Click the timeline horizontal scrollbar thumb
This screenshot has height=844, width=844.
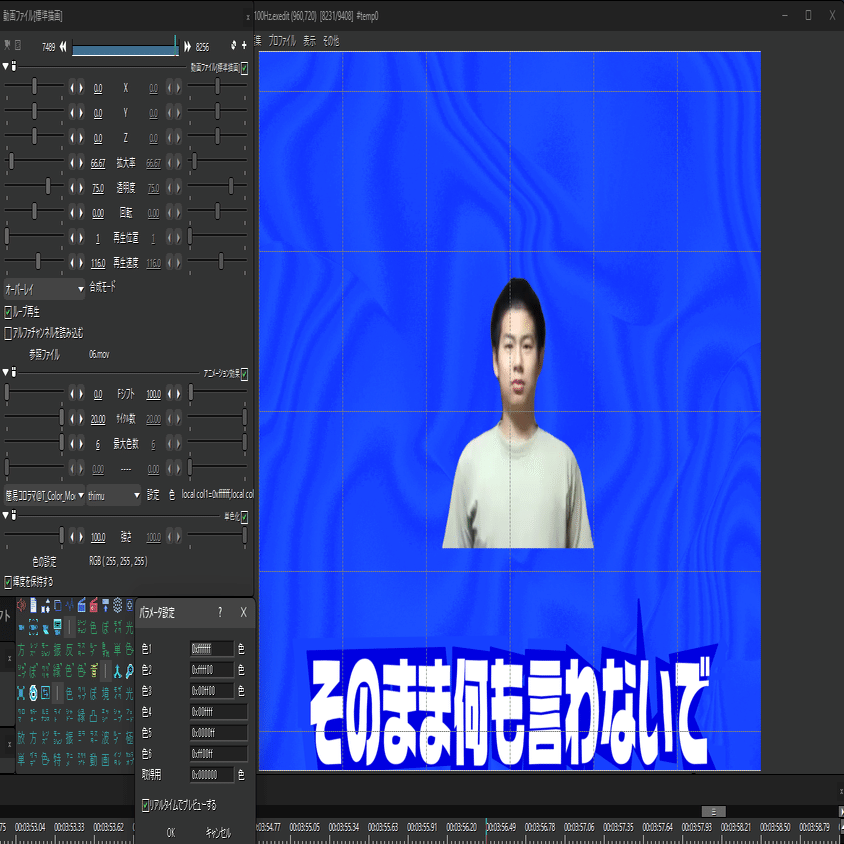click(x=713, y=811)
